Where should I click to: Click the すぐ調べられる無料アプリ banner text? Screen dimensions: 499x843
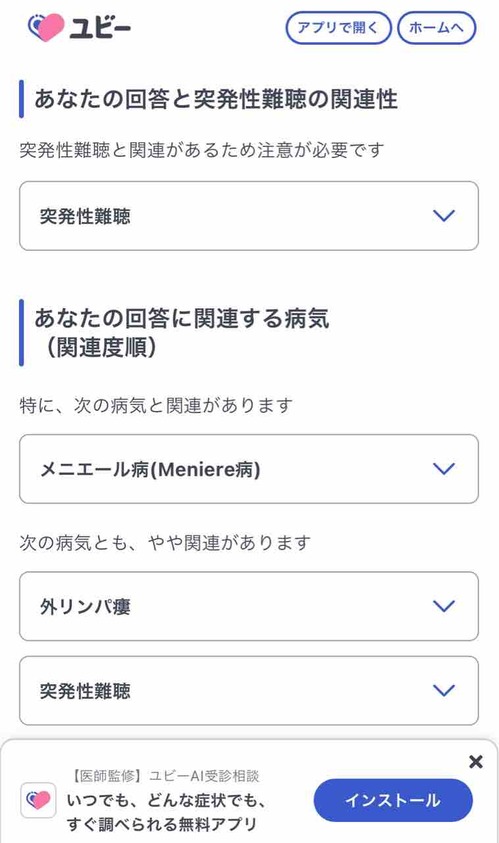162,824
